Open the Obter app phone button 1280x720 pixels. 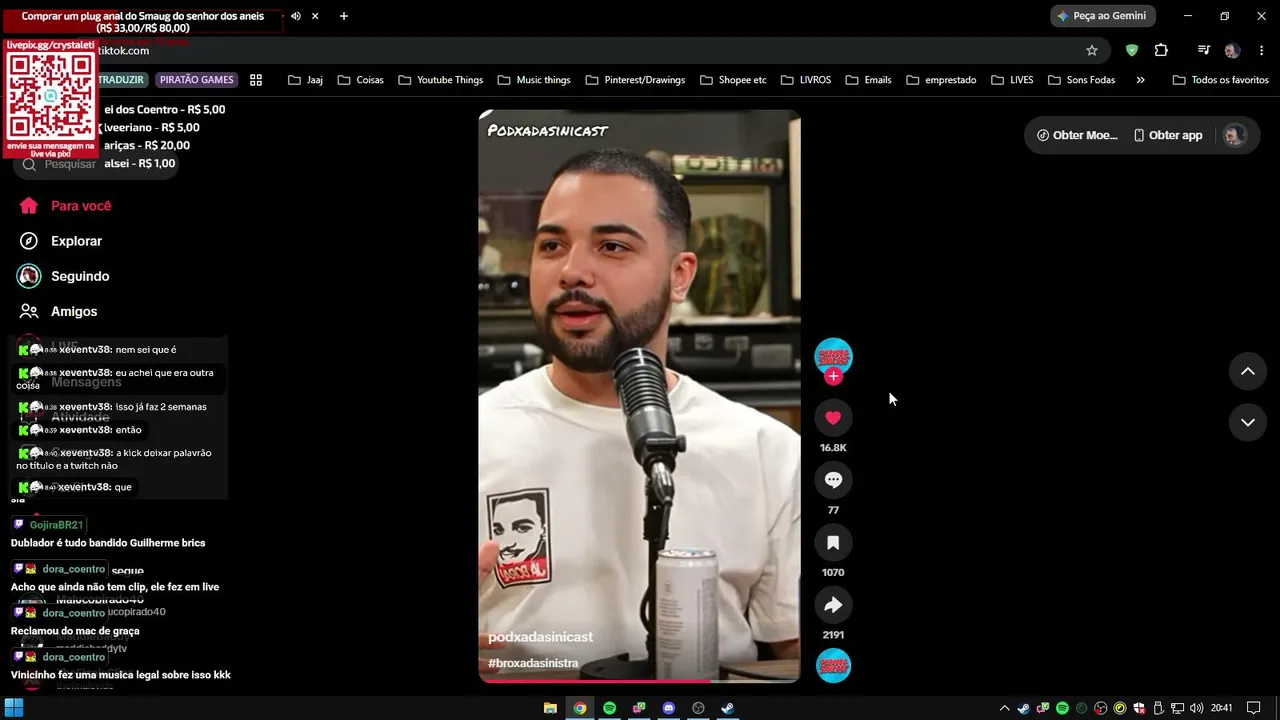tap(1168, 135)
